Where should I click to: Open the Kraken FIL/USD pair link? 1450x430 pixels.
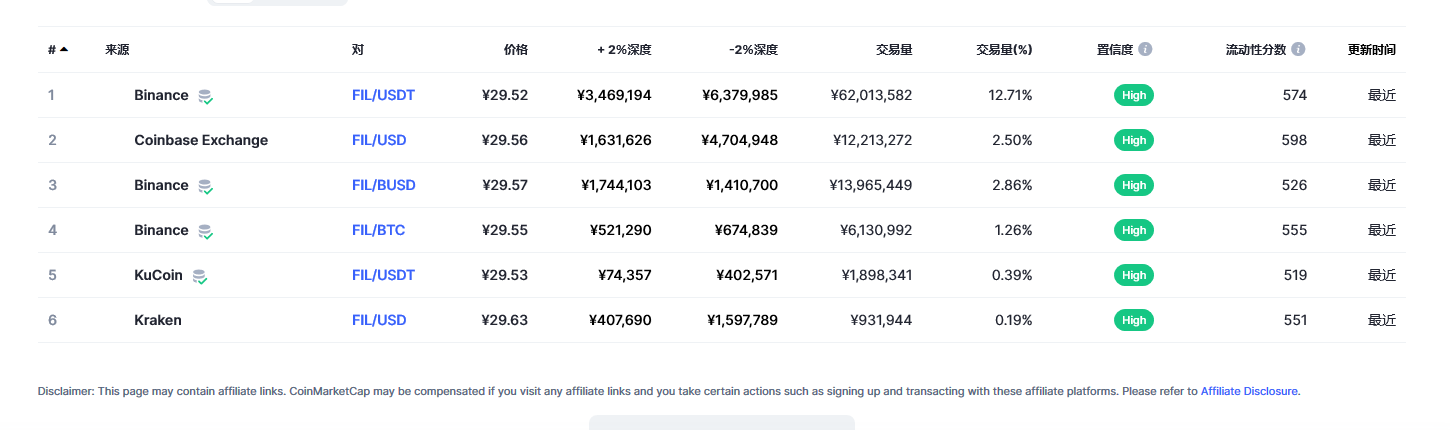click(x=379, y=320)
